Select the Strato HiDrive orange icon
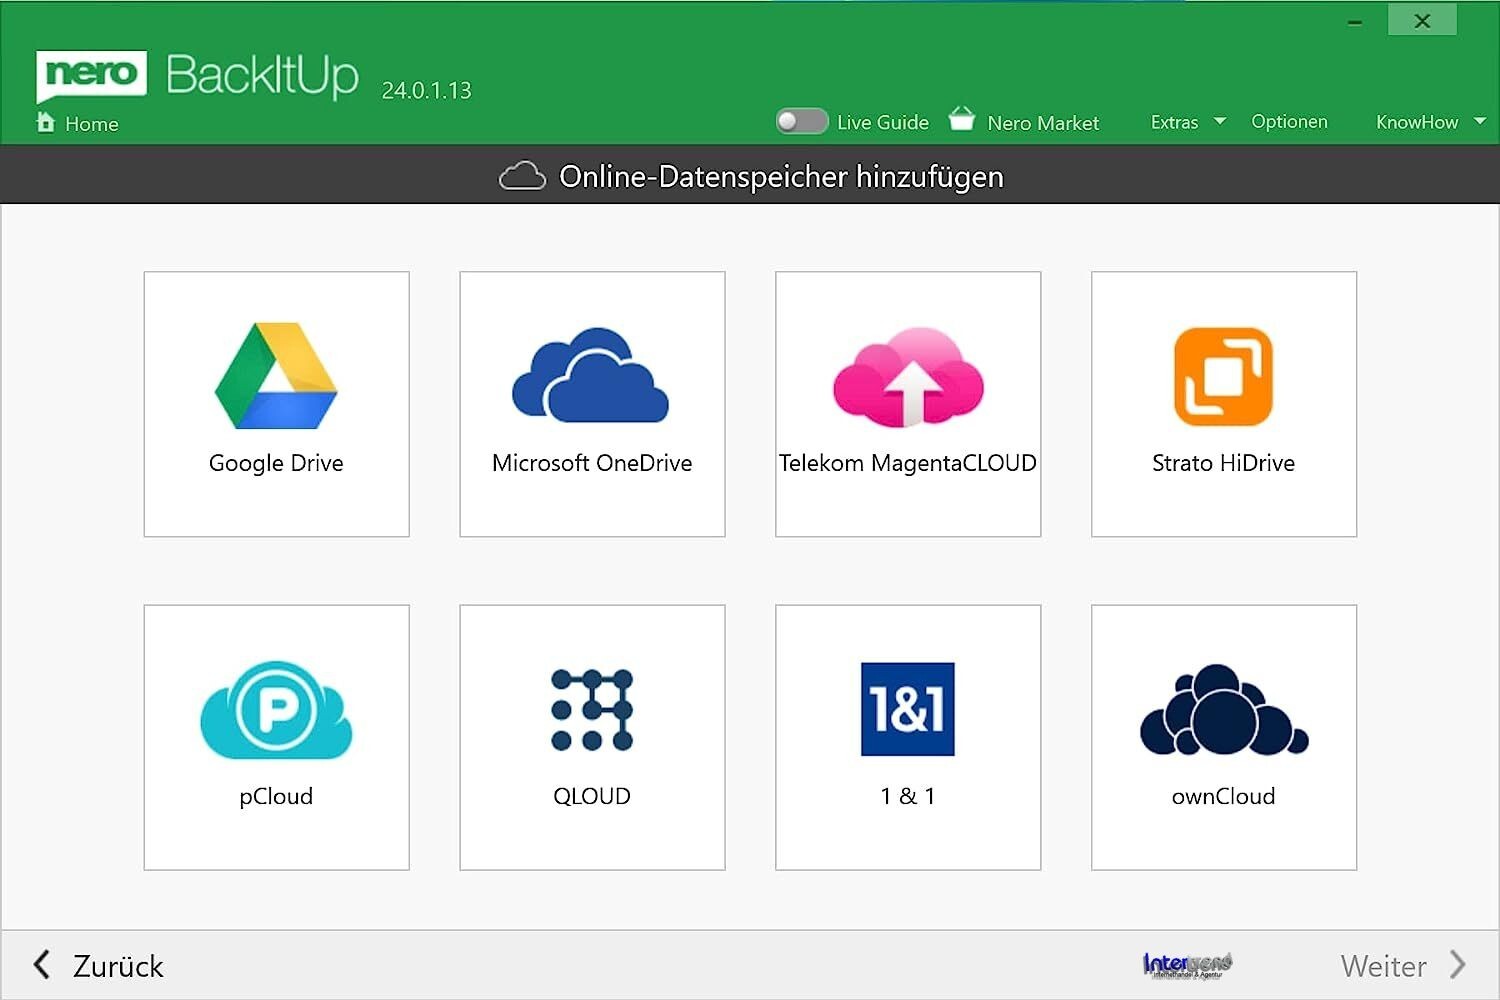Viewport: 1500px width, 1000px height. tap(1223, 377)
